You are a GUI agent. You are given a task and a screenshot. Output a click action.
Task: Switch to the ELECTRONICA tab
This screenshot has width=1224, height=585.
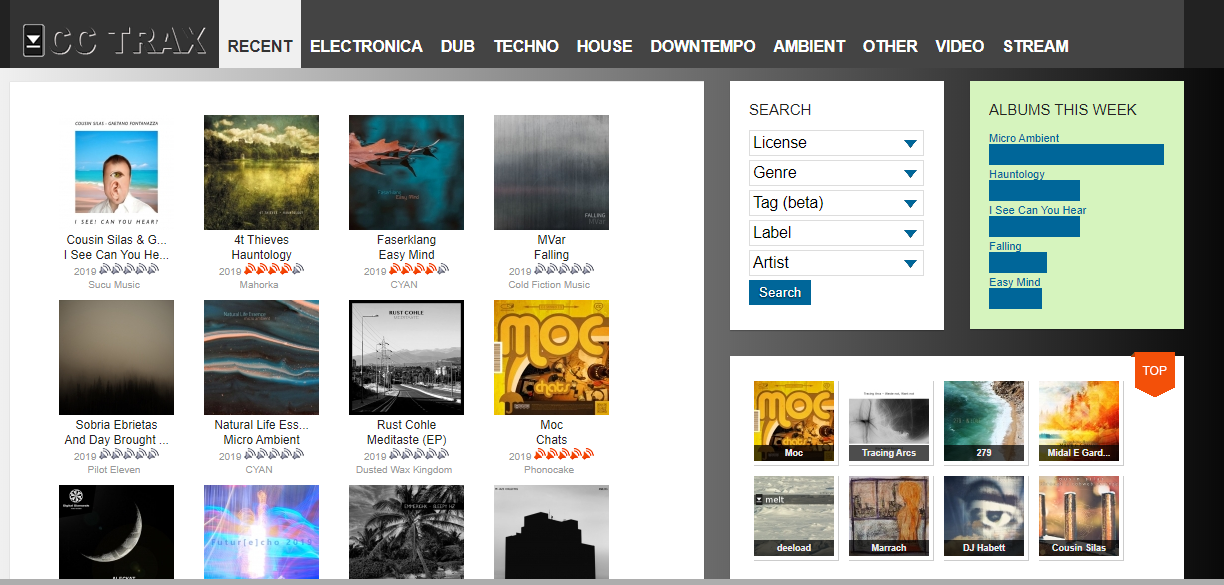[366, 46]
